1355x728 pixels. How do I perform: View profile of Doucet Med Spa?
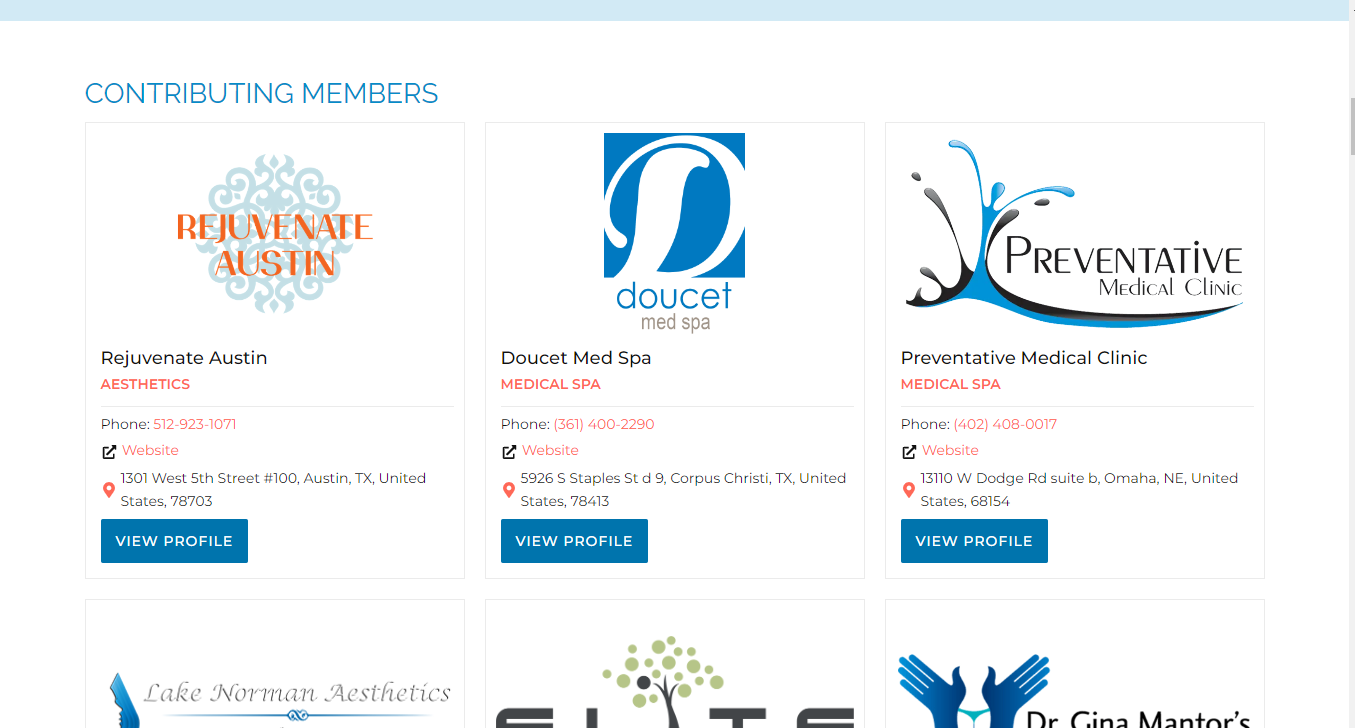tap(574, 541)
